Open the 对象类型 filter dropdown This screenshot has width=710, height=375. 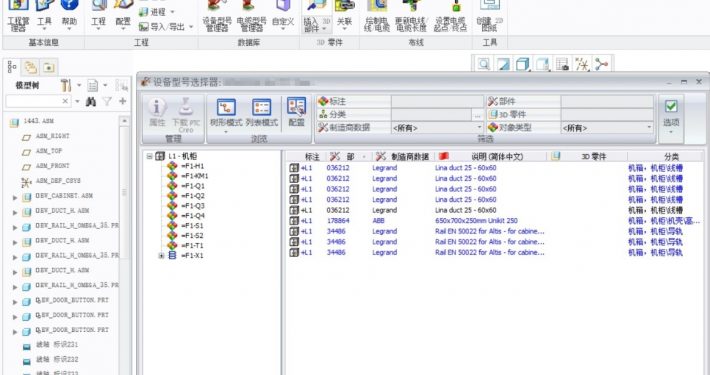[x=607, y=128]
